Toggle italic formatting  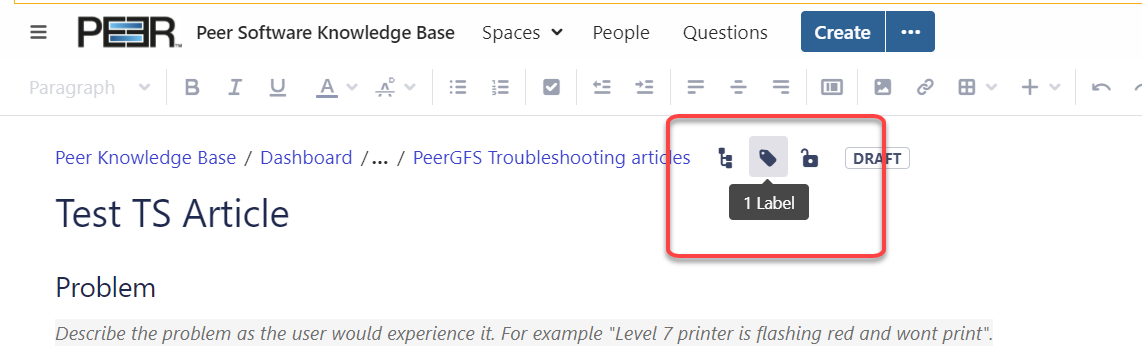click(x=235, y=88)
